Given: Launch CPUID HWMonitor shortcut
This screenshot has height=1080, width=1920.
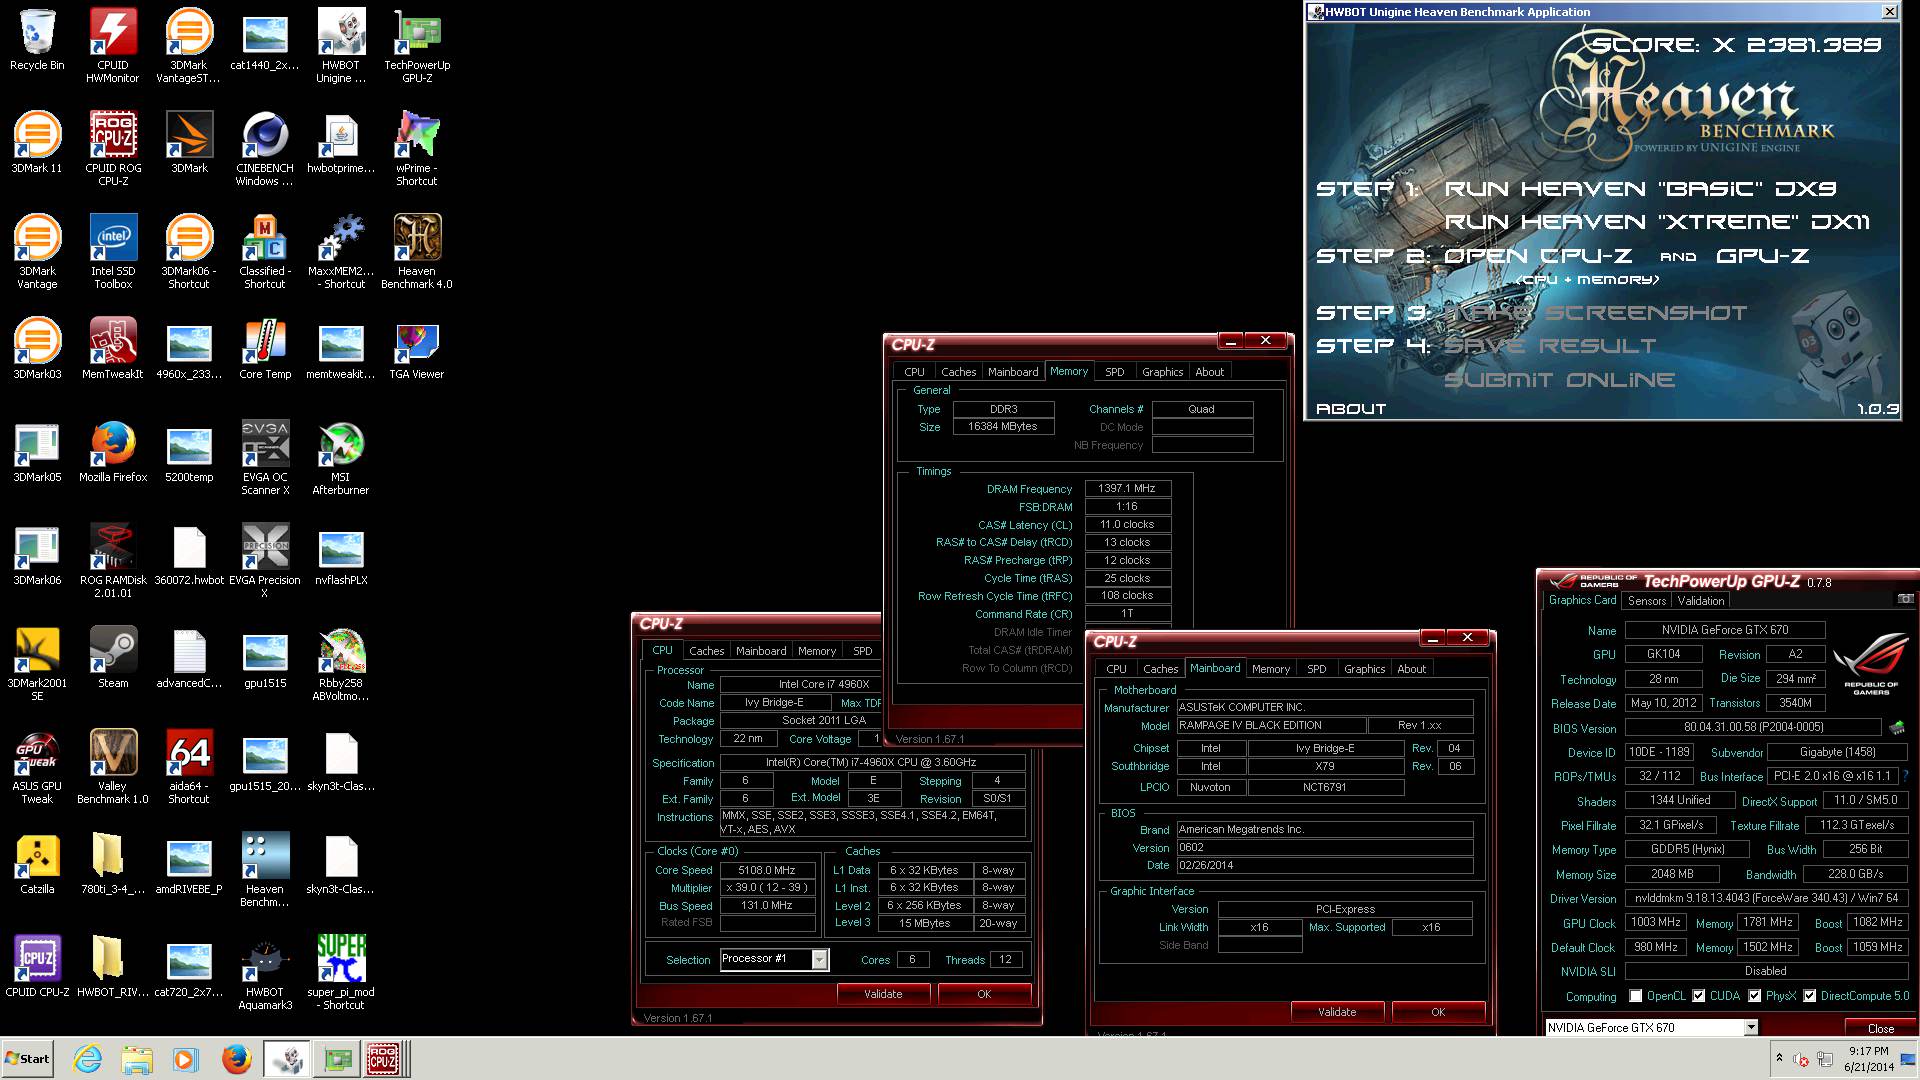Looking at the screenshot, I should 113,45.
